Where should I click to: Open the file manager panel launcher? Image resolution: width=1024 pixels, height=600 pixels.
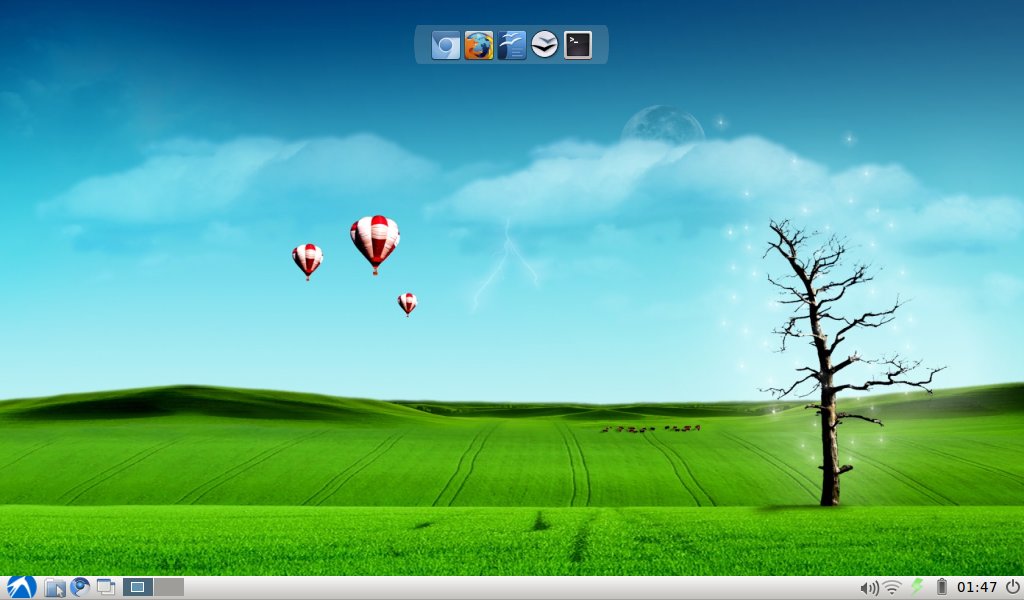(x=55, y=588)
